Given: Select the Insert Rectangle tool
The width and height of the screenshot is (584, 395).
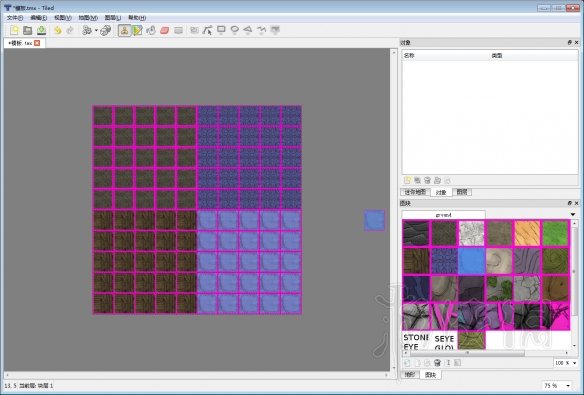Looking at the screenshot, I should pyautogui.click(x=221, y=30).
